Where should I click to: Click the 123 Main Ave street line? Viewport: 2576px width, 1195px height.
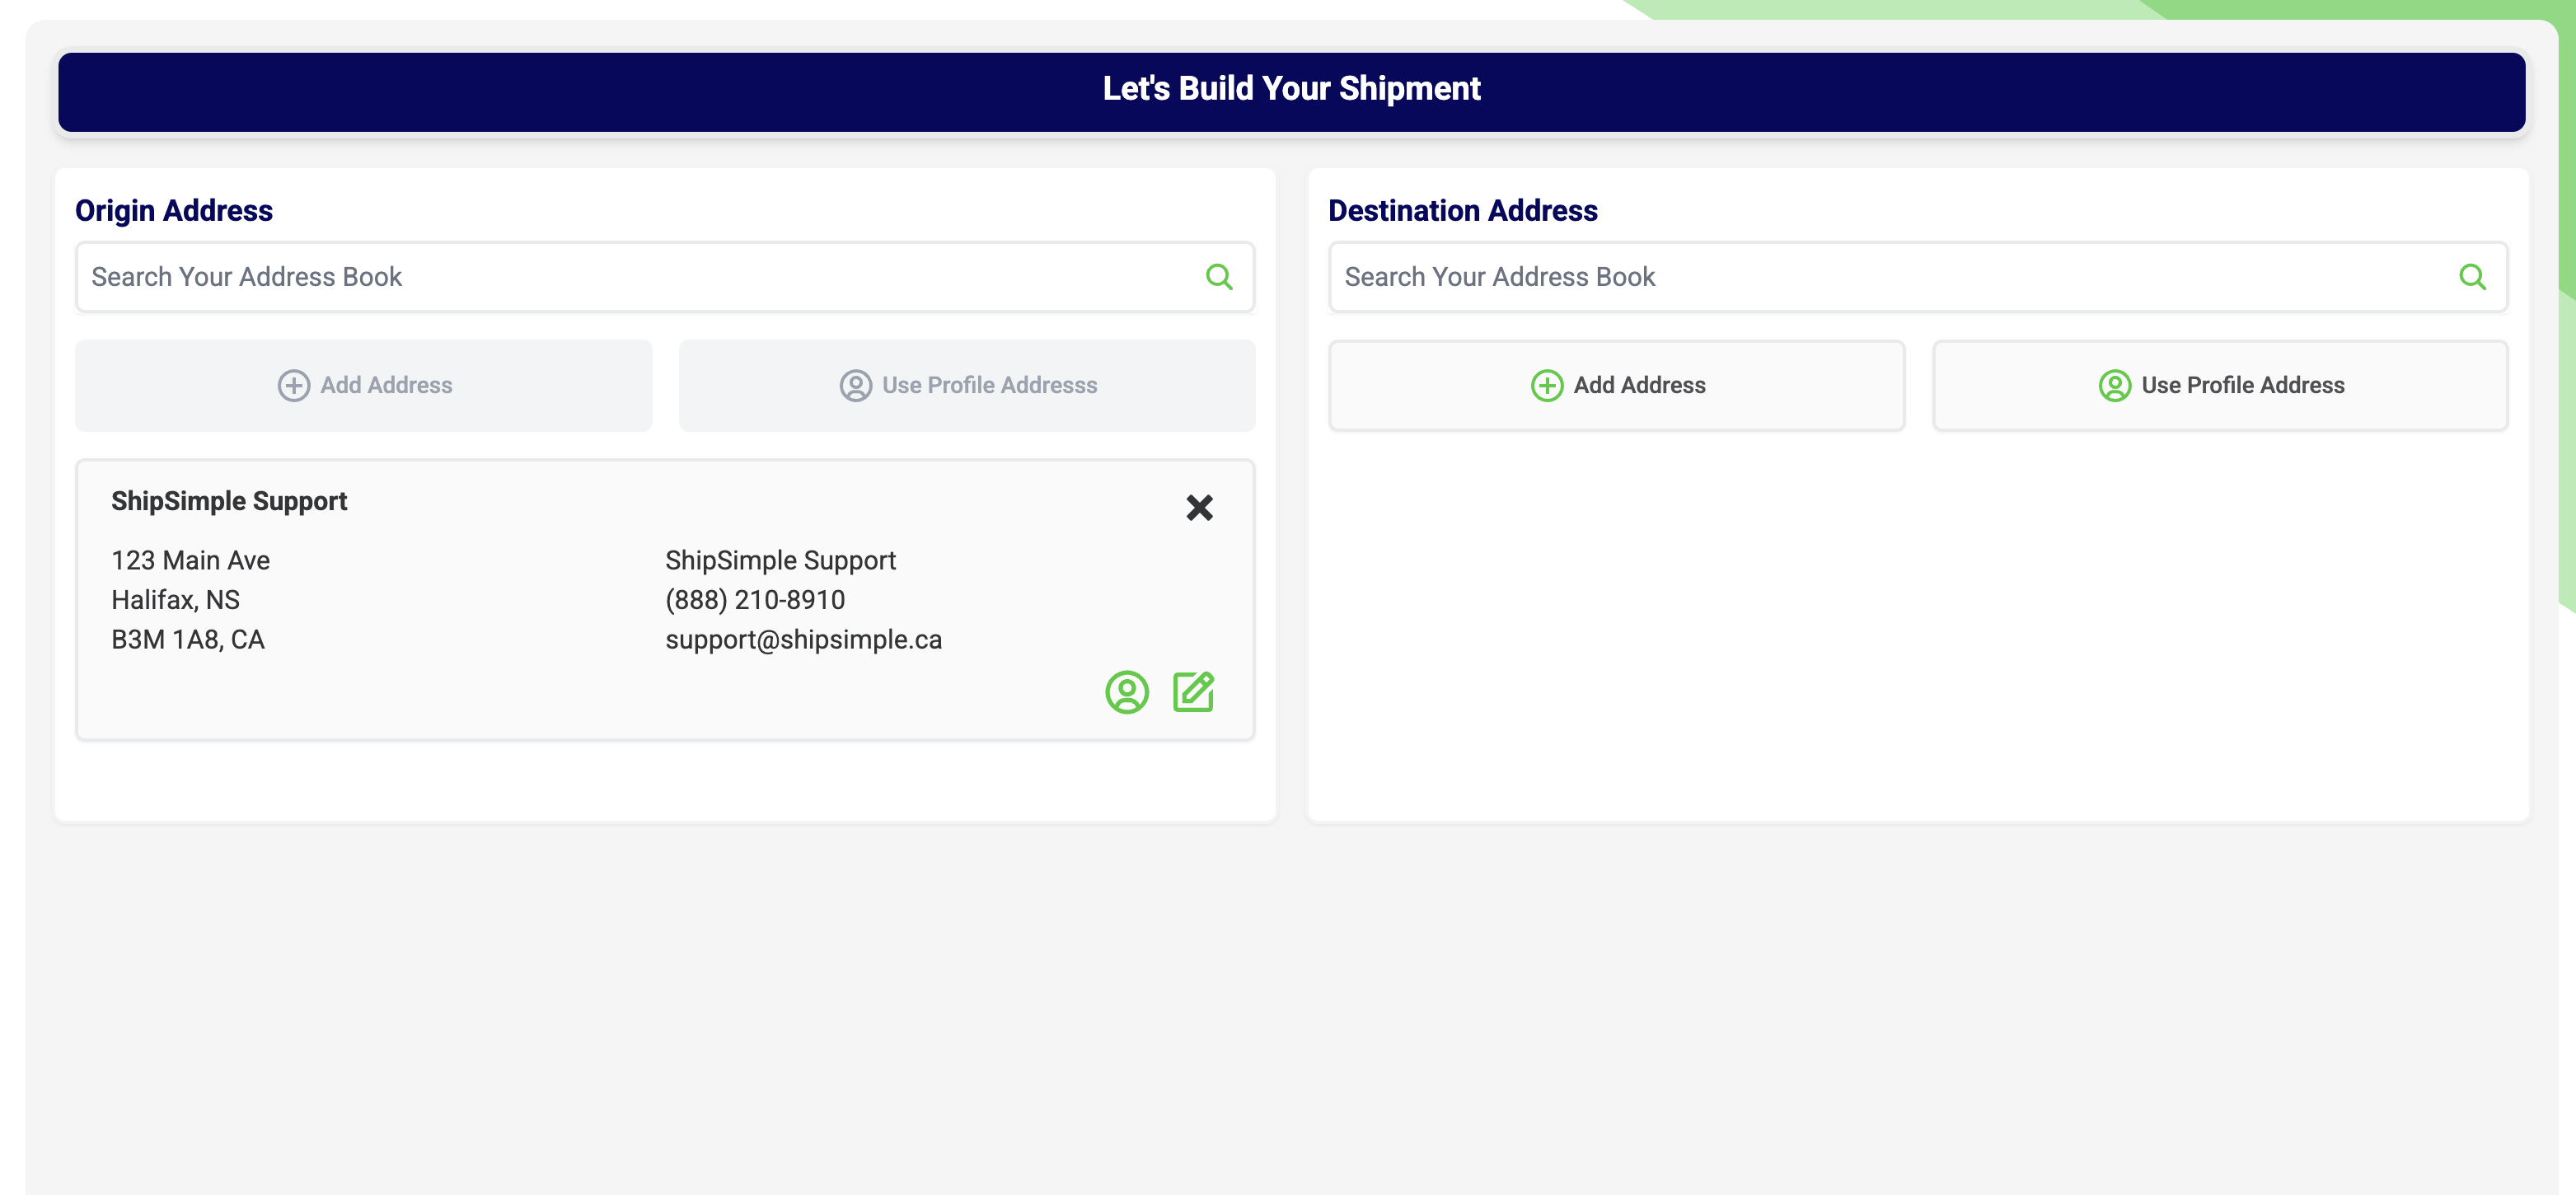[190, 560]
